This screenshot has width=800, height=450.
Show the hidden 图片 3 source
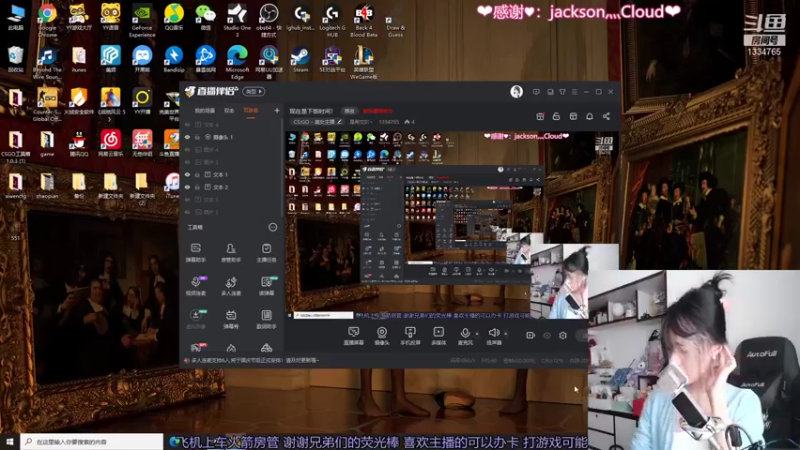point(187,162)
